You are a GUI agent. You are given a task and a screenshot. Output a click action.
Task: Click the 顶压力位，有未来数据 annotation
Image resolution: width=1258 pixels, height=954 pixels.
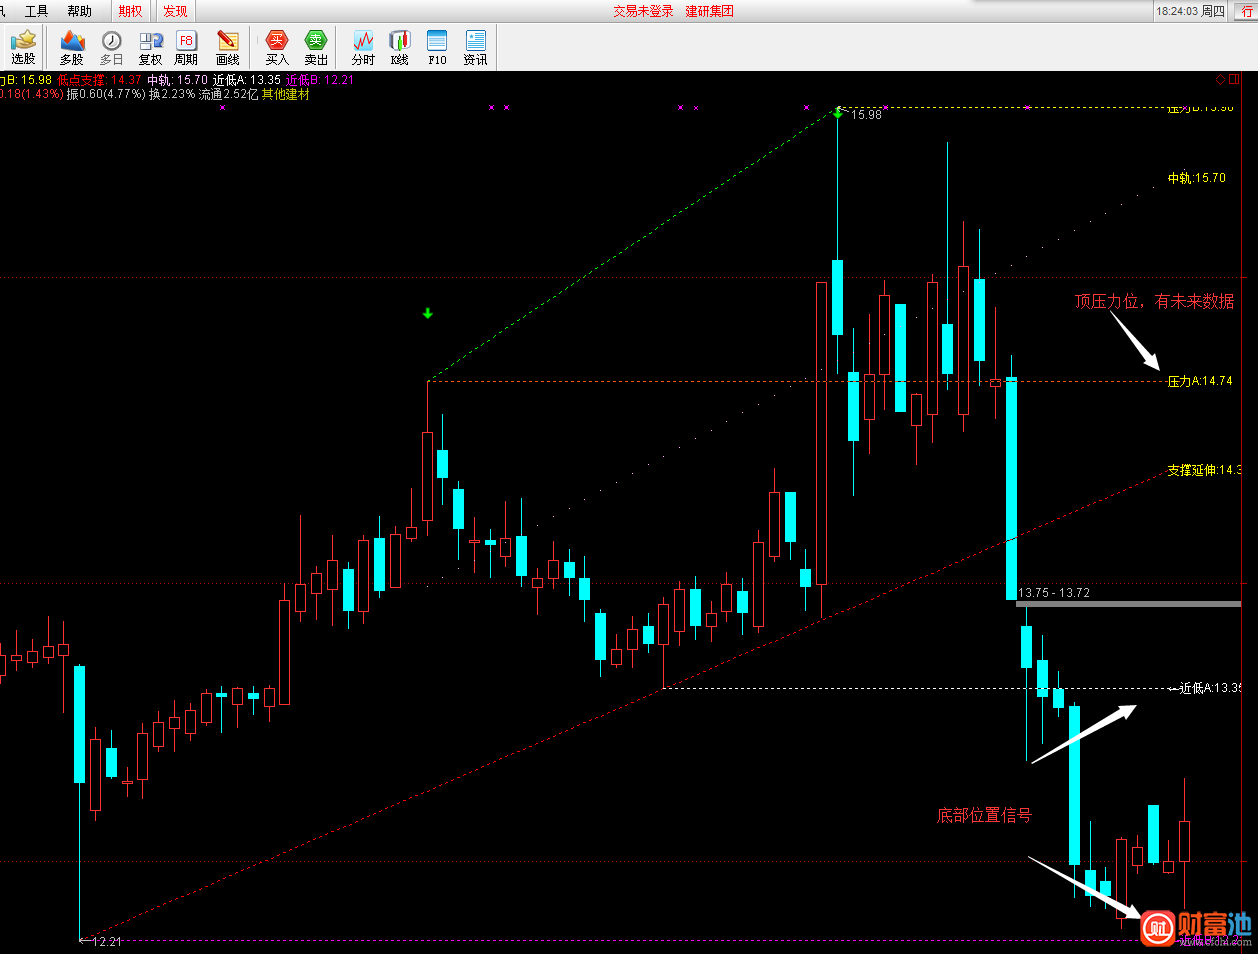(1154, 301)
